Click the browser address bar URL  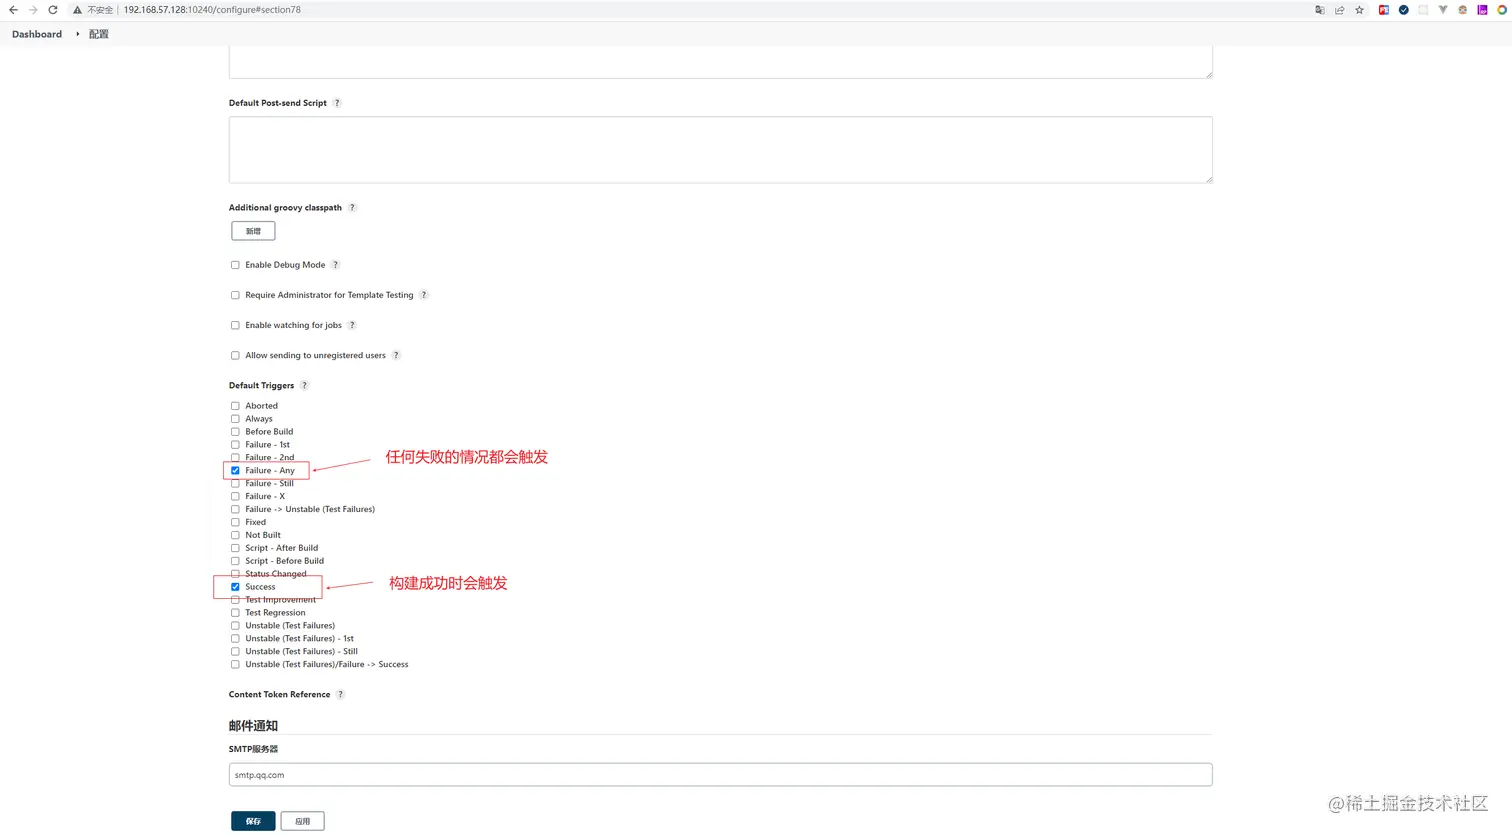click(x=212, y=10)
